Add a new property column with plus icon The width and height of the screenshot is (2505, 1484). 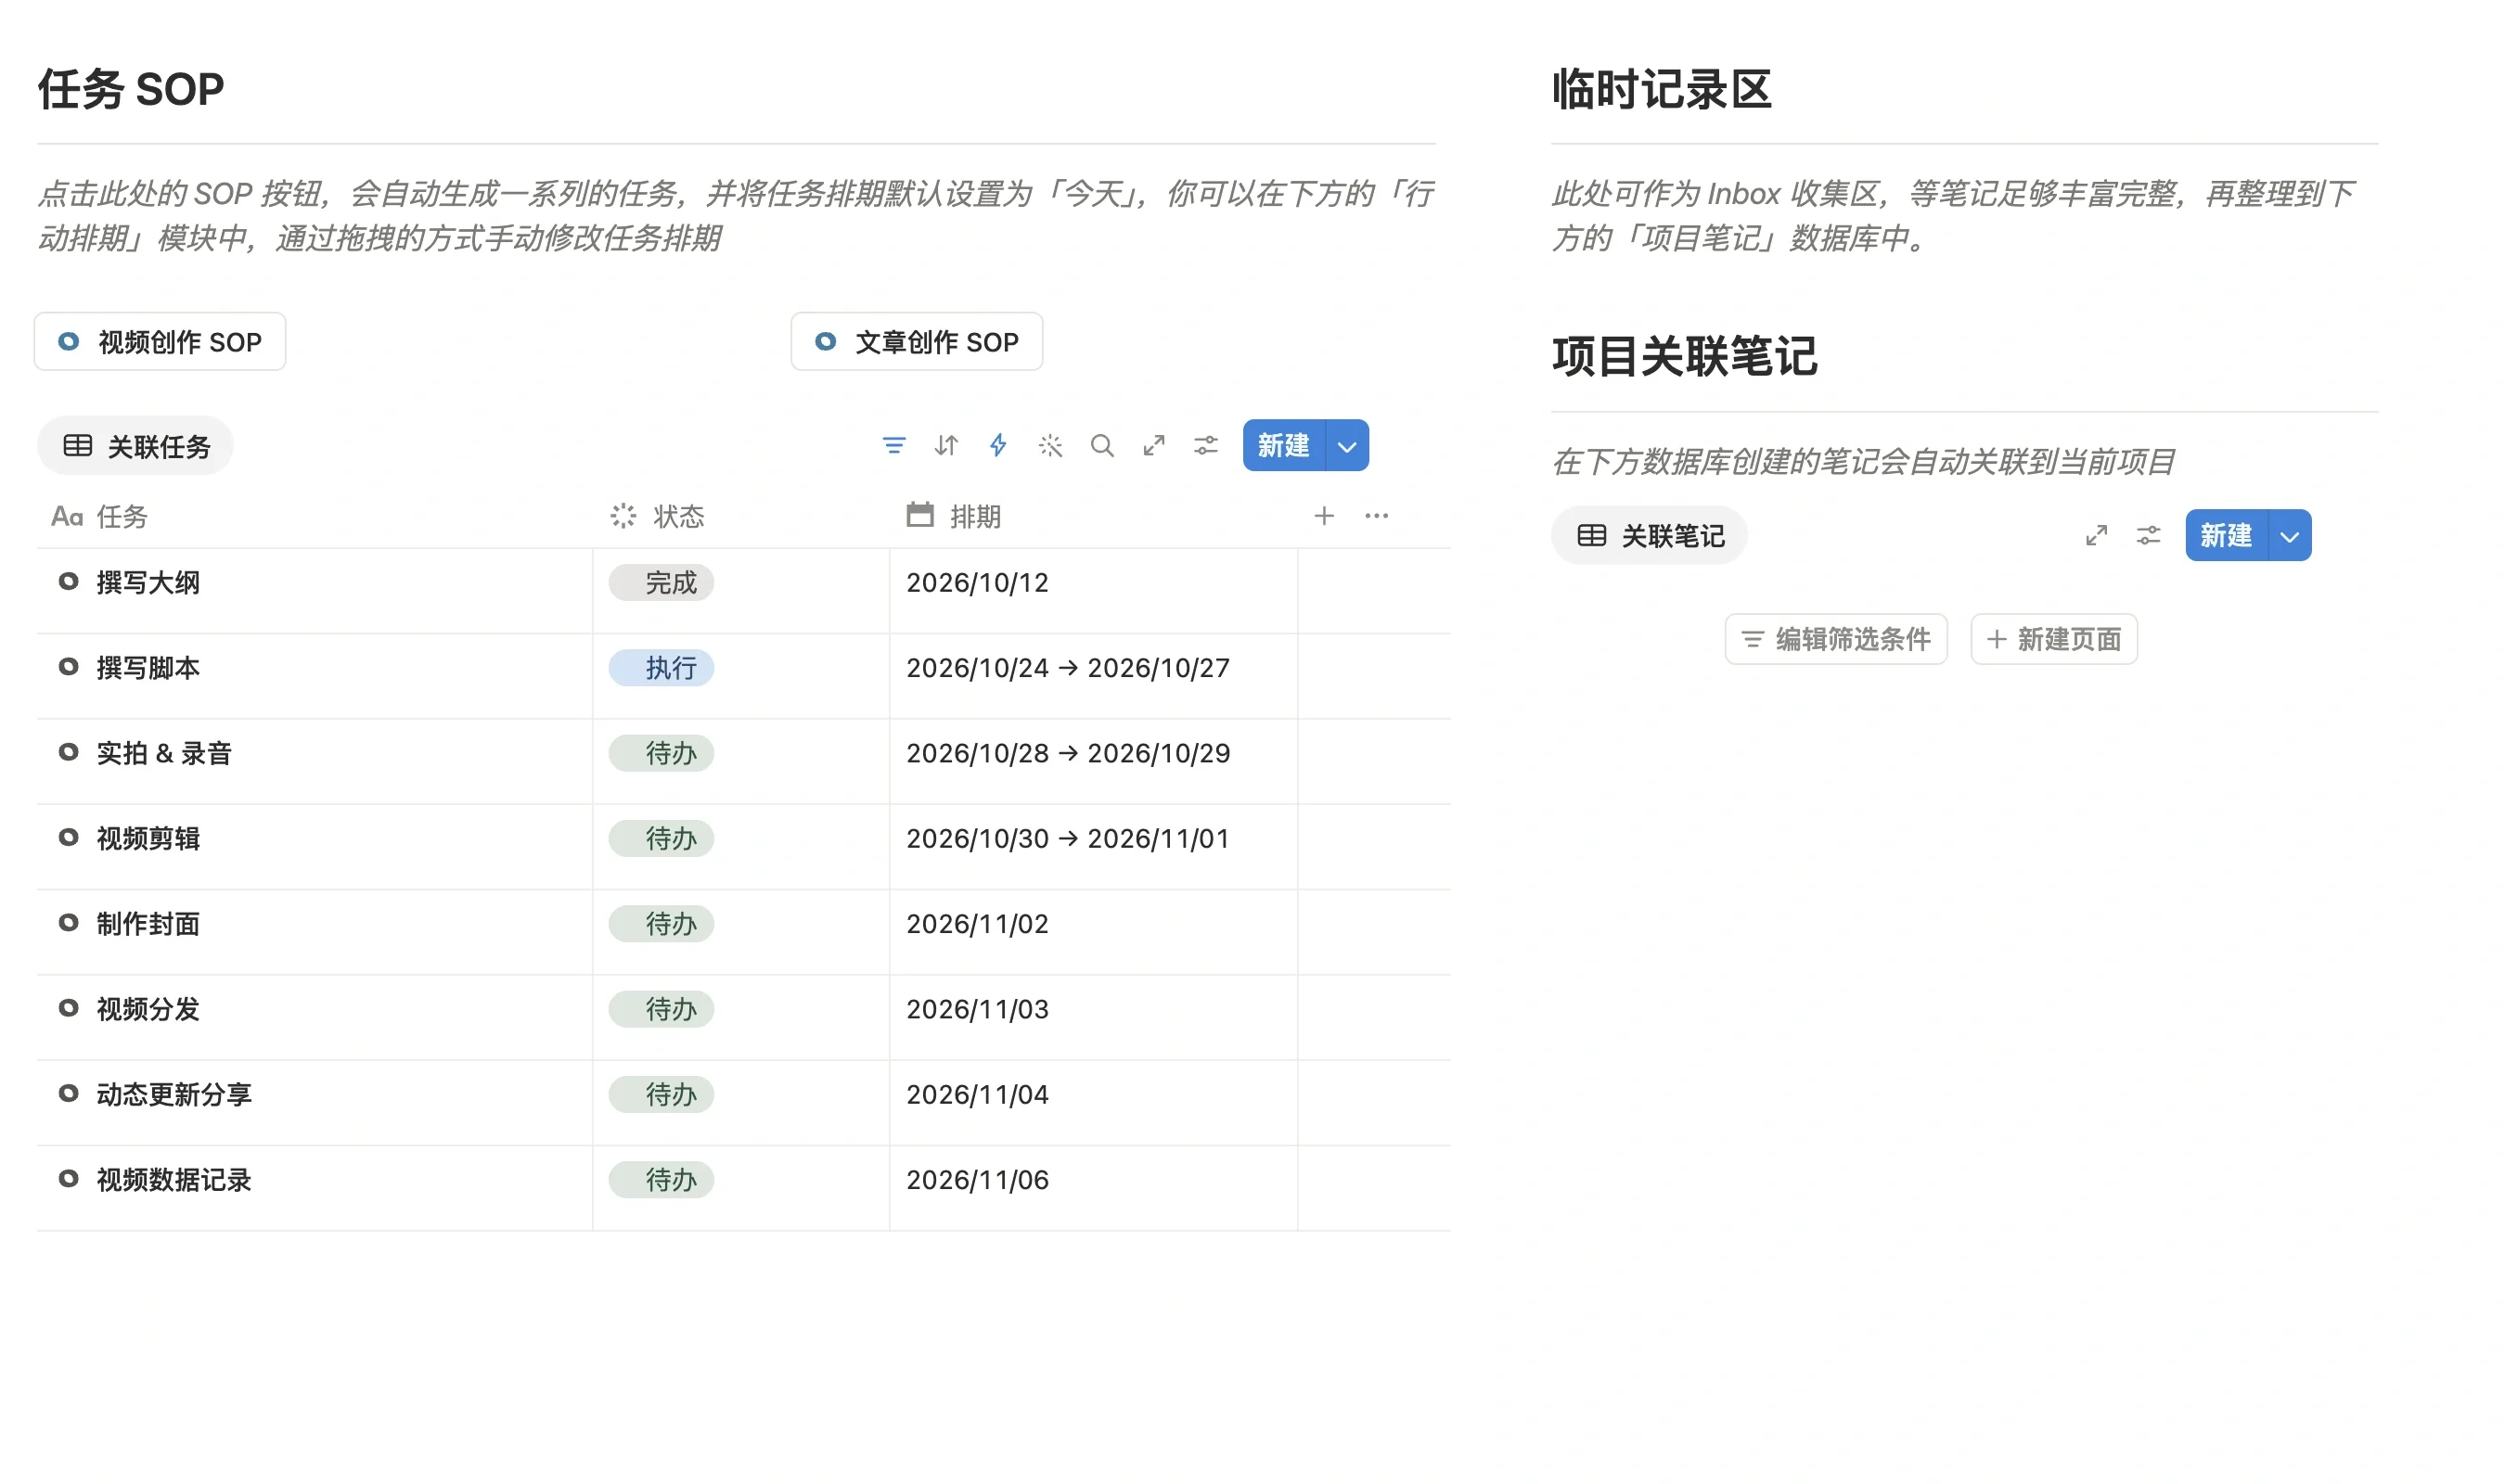[x=1324, y=516]
